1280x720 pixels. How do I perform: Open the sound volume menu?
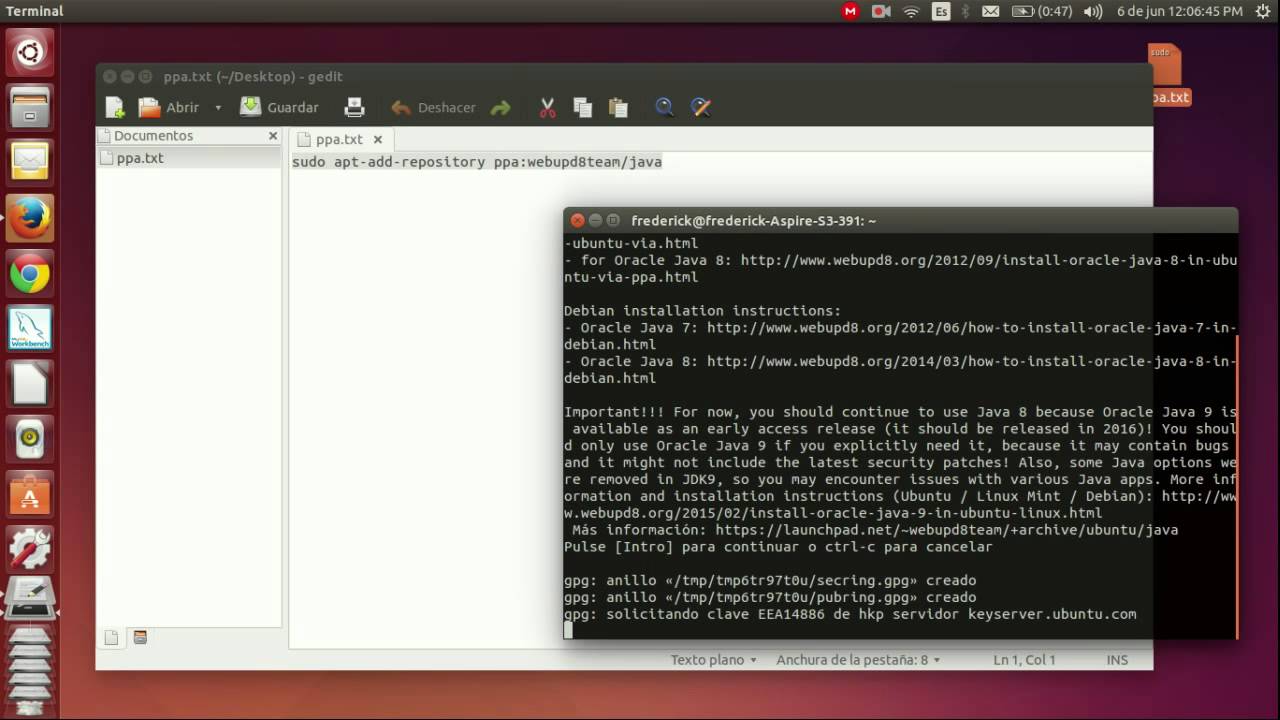click(1093, 11)
